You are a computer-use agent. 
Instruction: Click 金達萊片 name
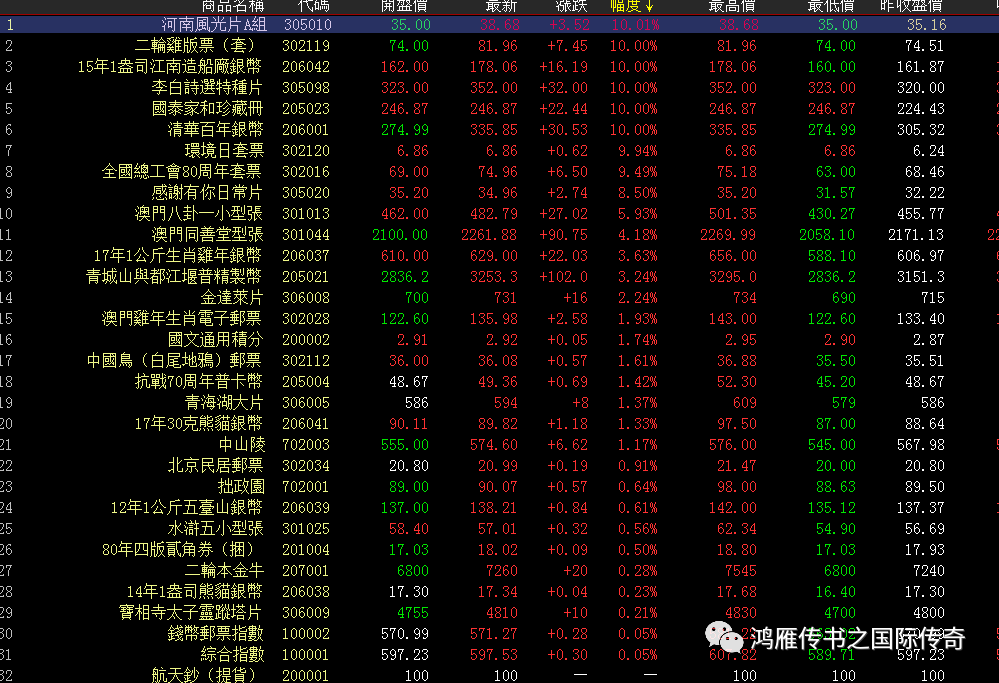pyautogui.click(x=232, y=298)
